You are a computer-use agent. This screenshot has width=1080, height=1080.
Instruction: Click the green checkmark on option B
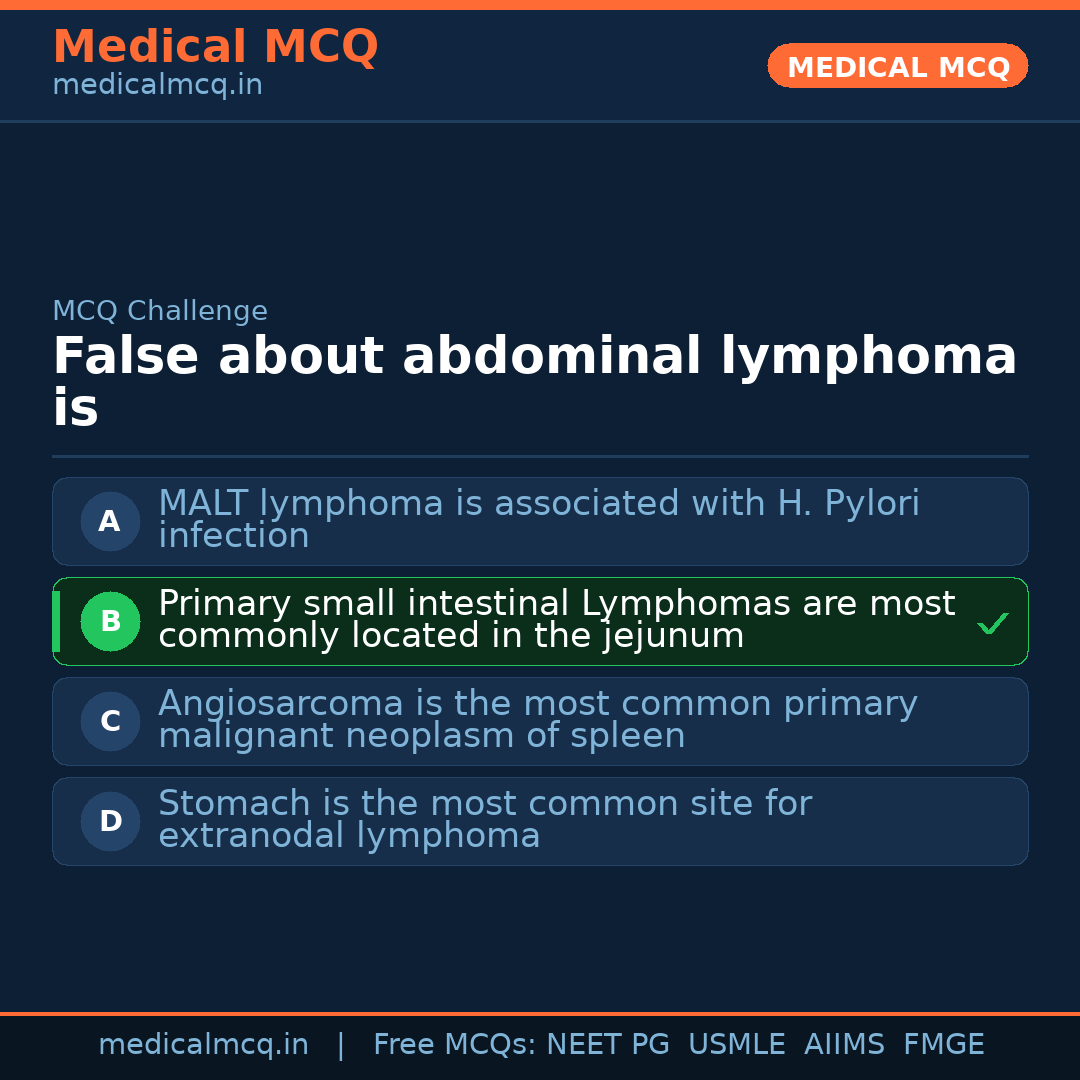tap(992, 624)
